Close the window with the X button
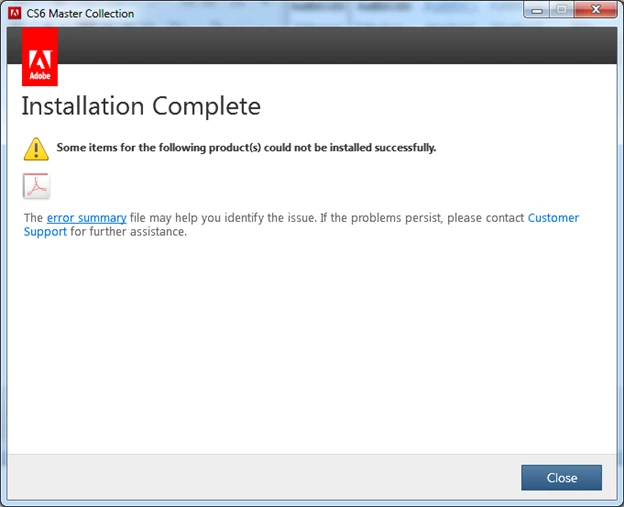624x507 pixels. click(595, 10)
